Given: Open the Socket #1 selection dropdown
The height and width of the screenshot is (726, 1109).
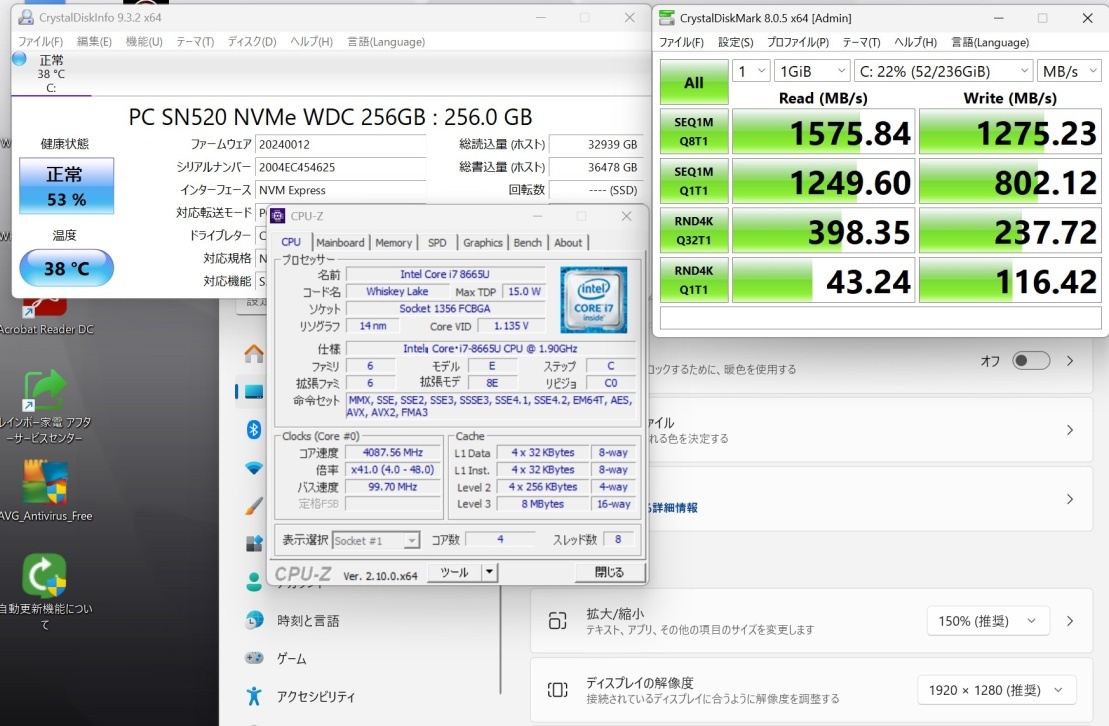Looking at the screenshot, I should coord(376,541).
